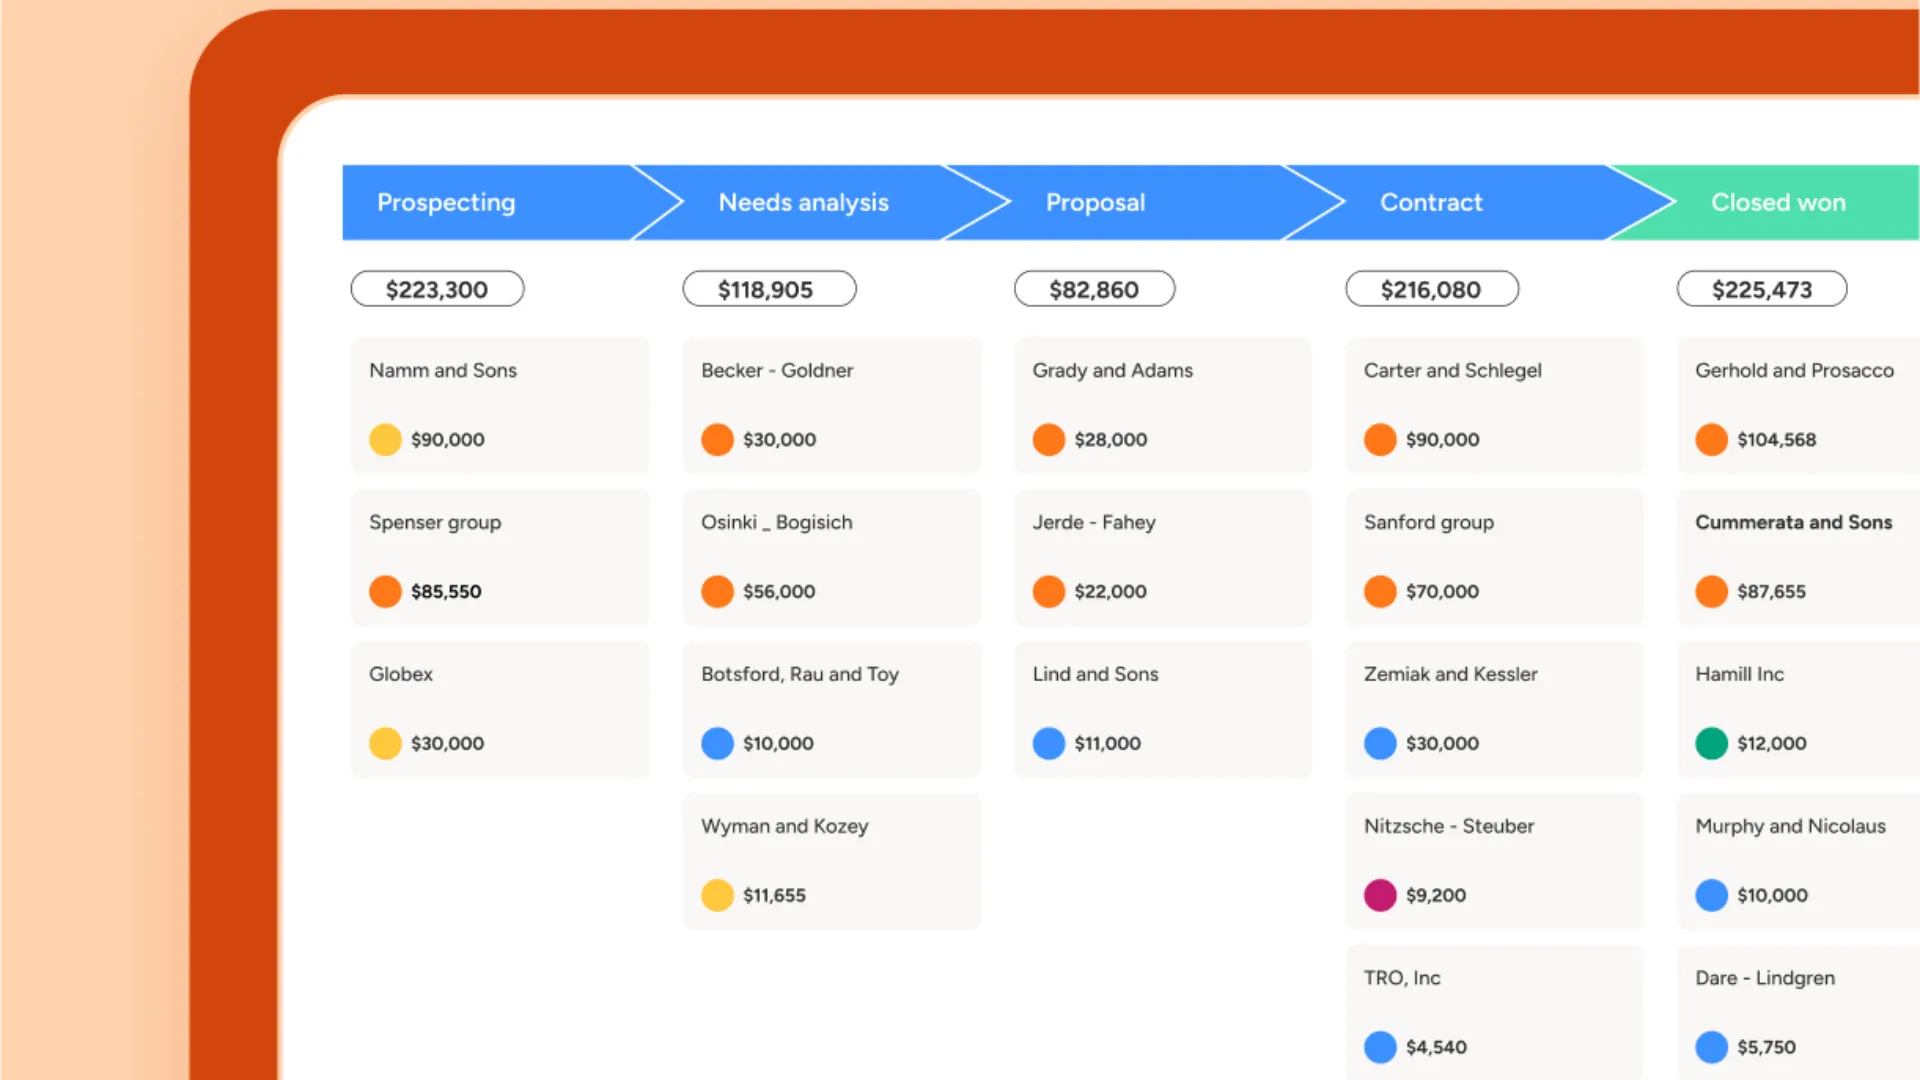
Task: Click orange dot on Spenser group card
Action: [x=385, y=591]
